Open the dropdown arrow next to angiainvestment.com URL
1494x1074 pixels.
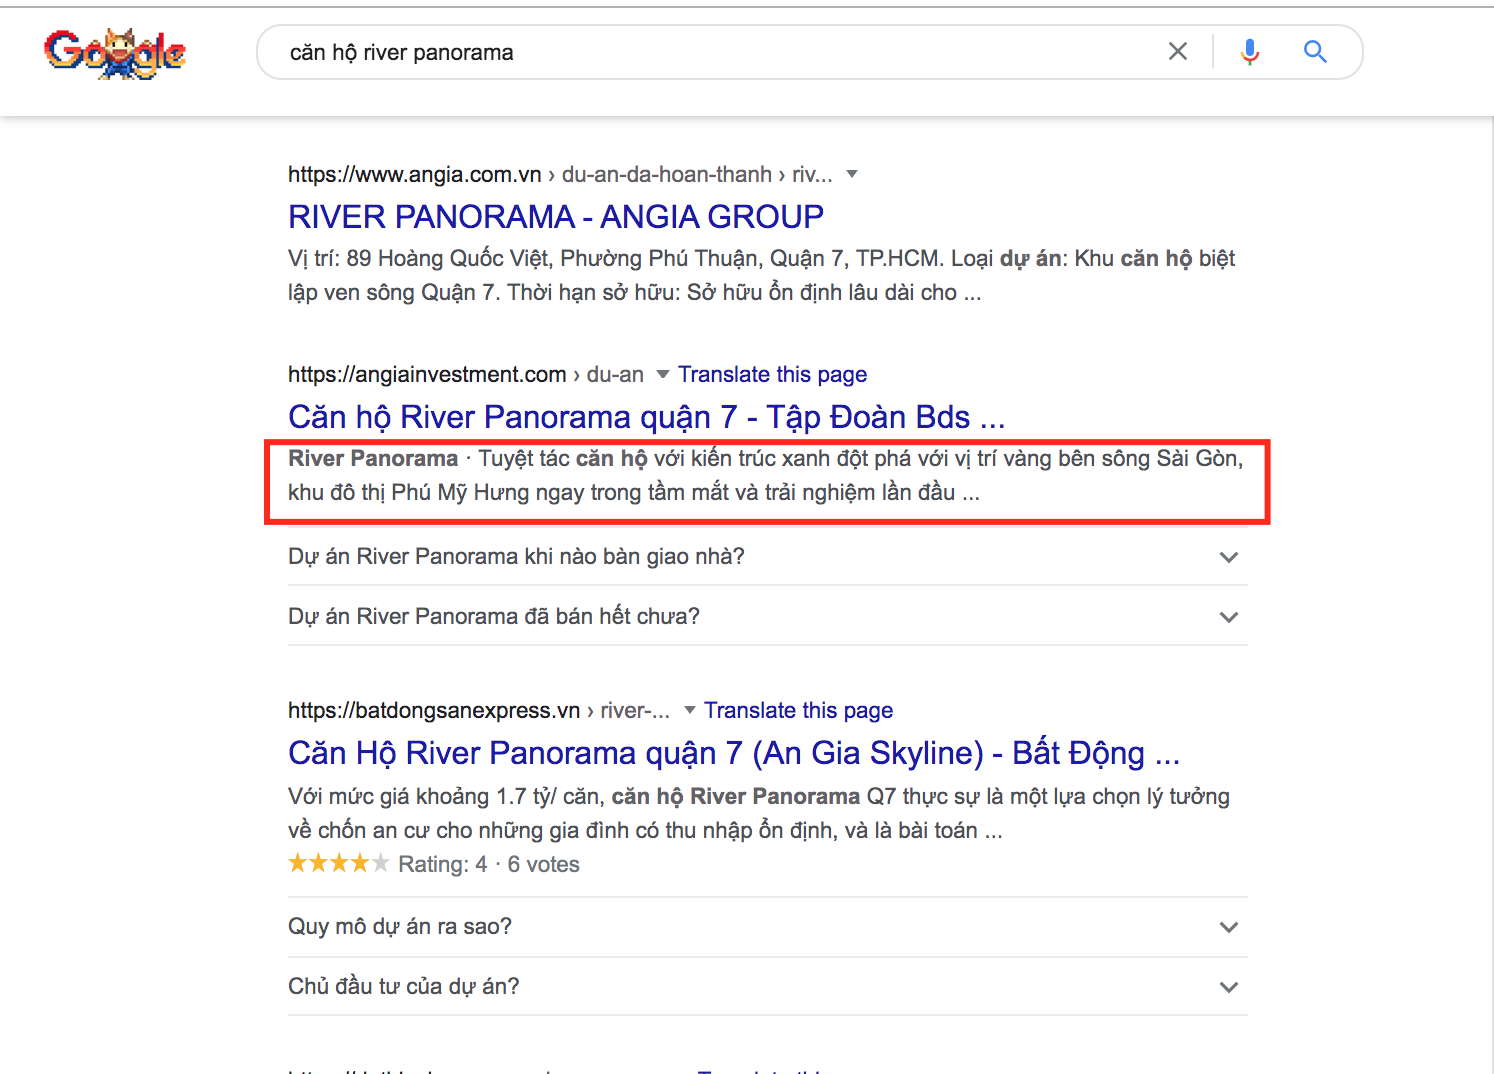pyautogui.click(x=662, y=375)
